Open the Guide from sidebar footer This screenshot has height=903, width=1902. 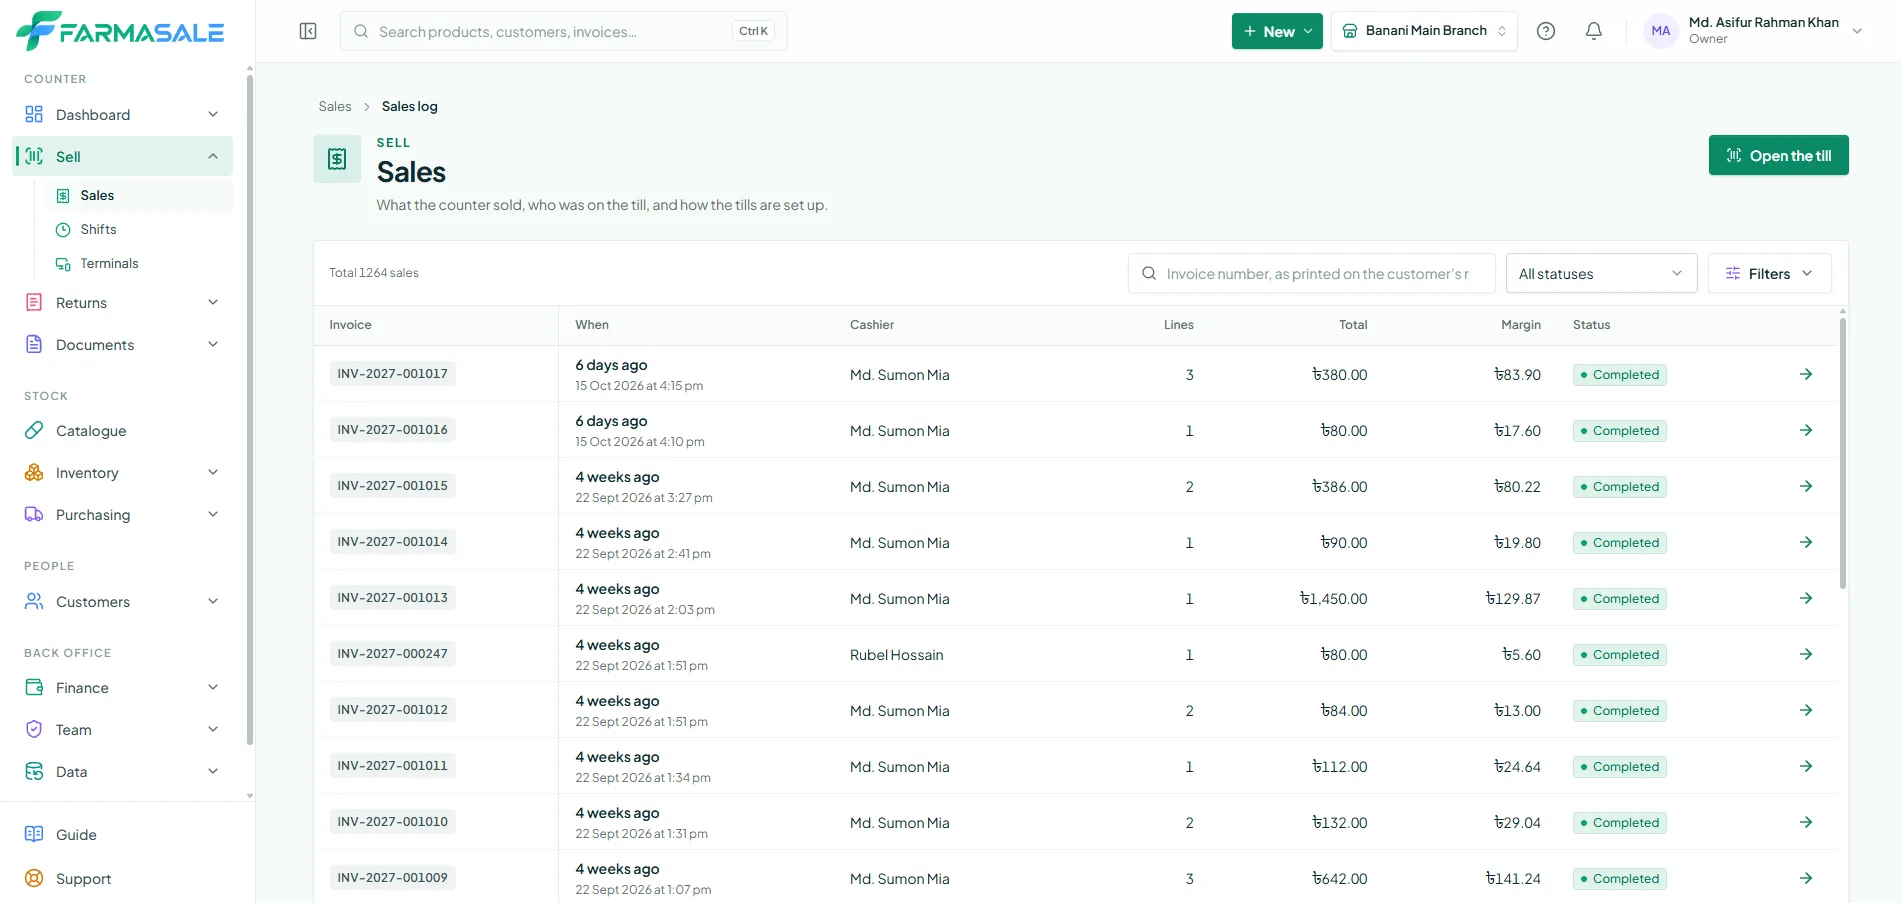click(123, 835)
